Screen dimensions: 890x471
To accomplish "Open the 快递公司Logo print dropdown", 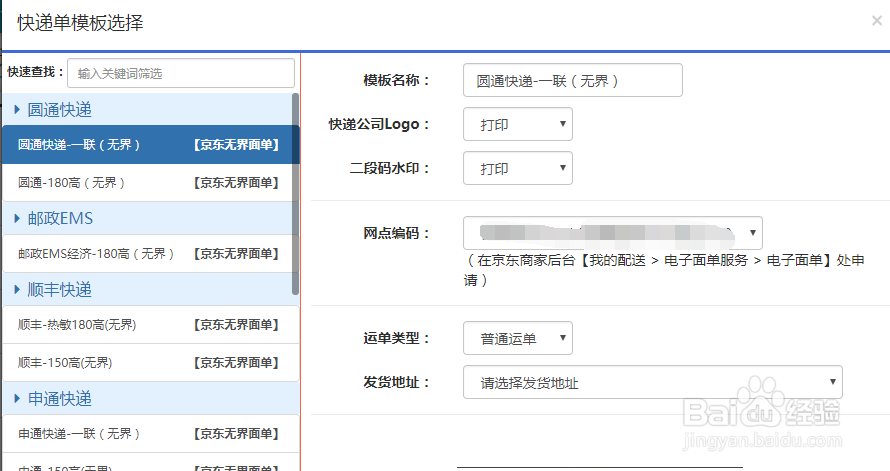I will tap(518, 124).
